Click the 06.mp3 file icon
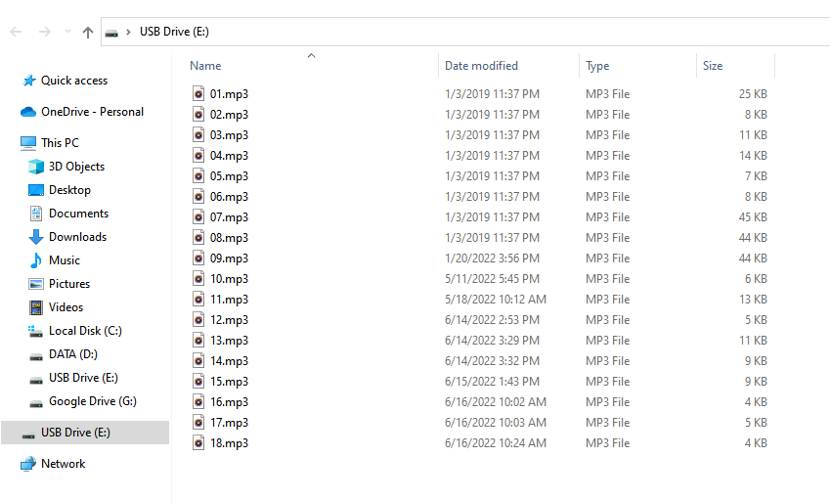This screenshot has width=833, height=504. [198, 197]
